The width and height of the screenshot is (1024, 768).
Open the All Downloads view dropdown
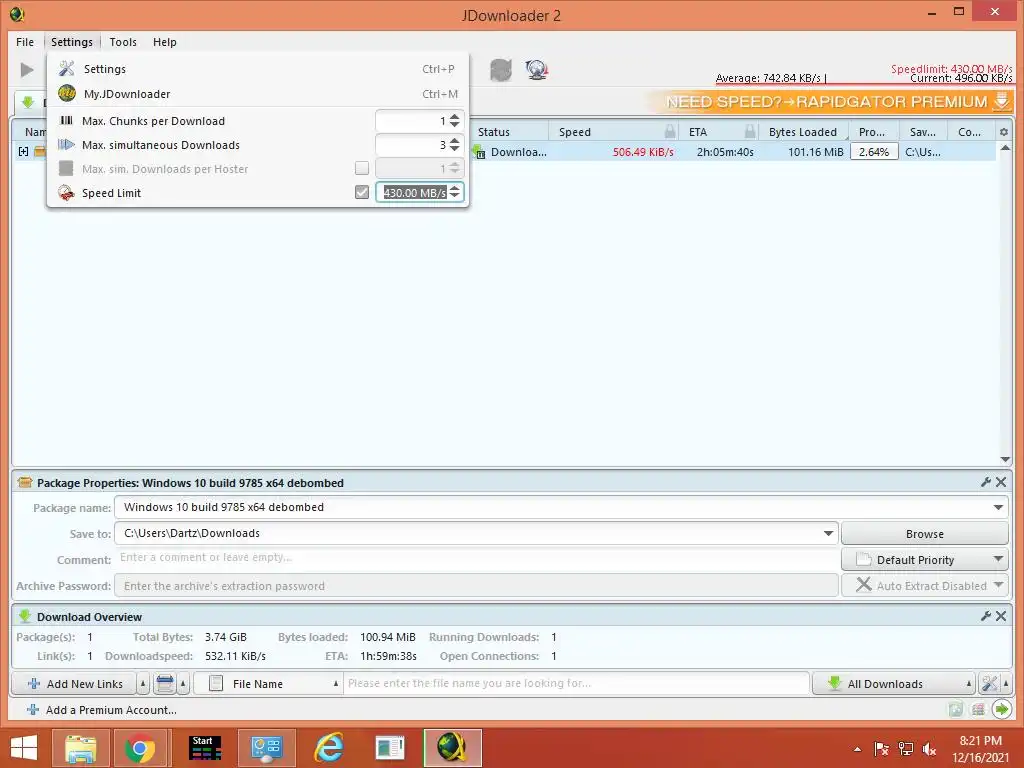893,684
